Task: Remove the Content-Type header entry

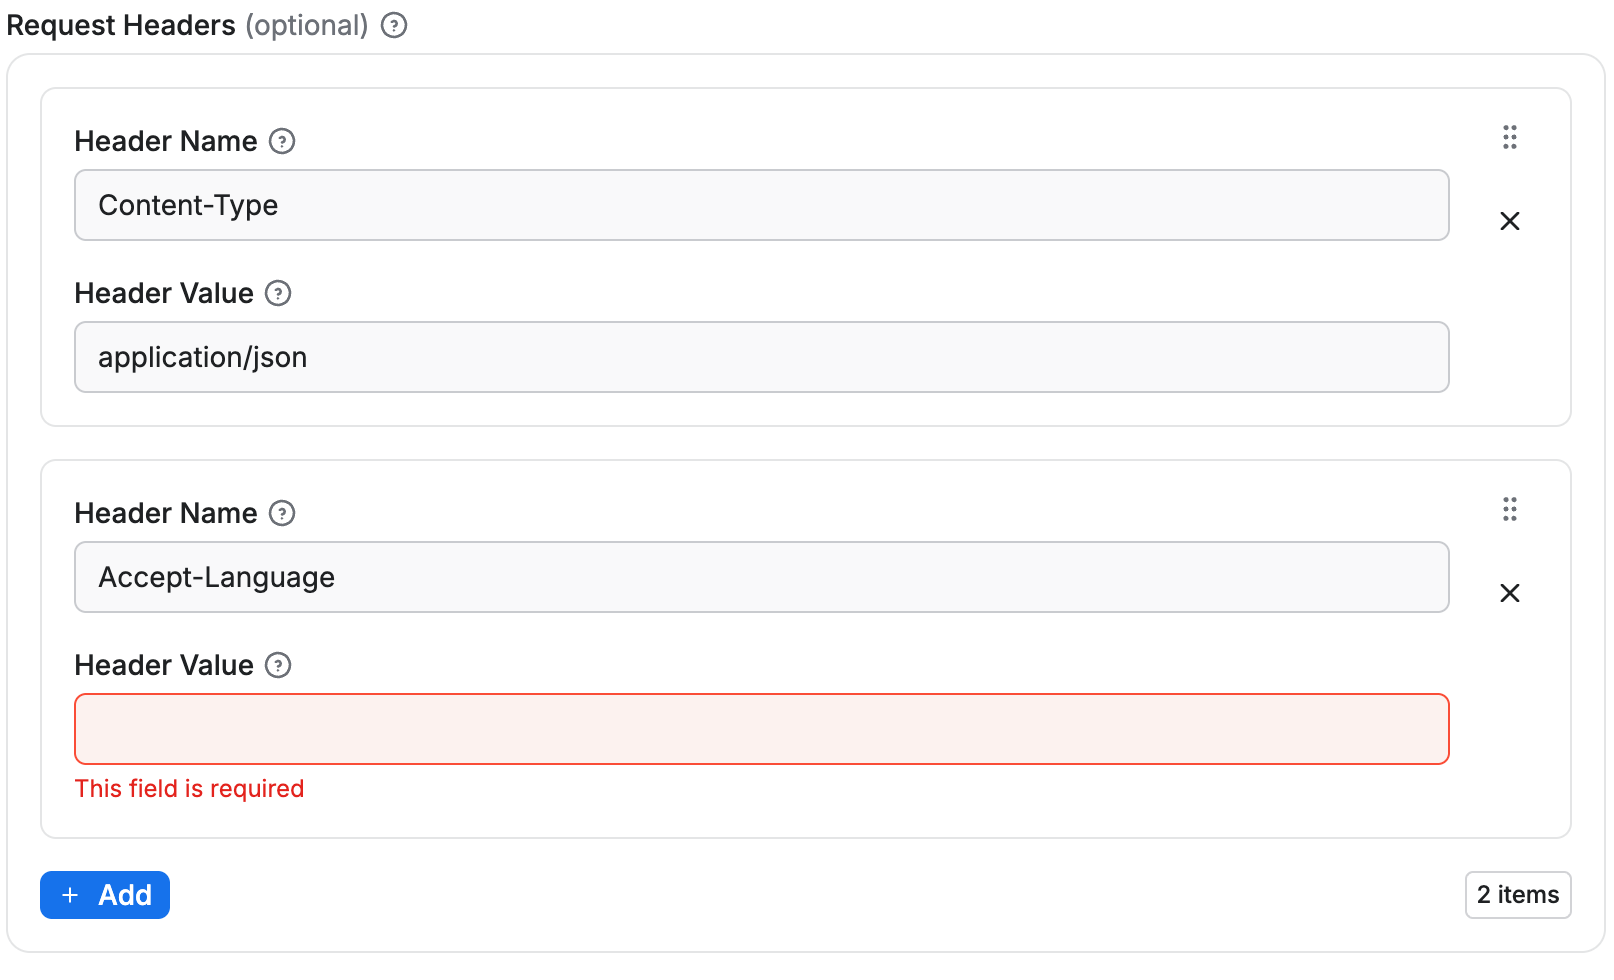Action: pyautogui.click(x=1510, y=221)
